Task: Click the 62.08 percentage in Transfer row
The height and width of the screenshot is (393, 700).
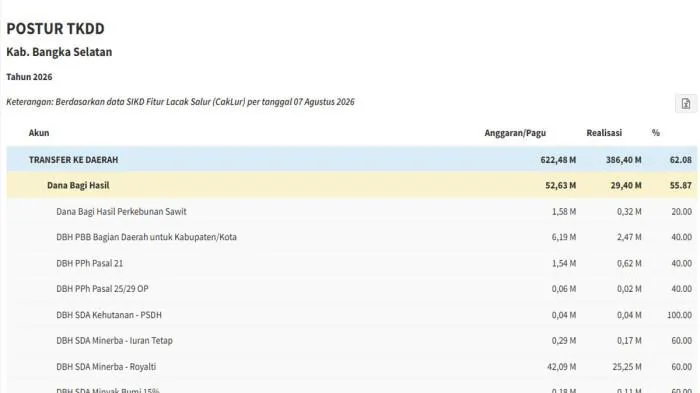Action: point(681,159)
